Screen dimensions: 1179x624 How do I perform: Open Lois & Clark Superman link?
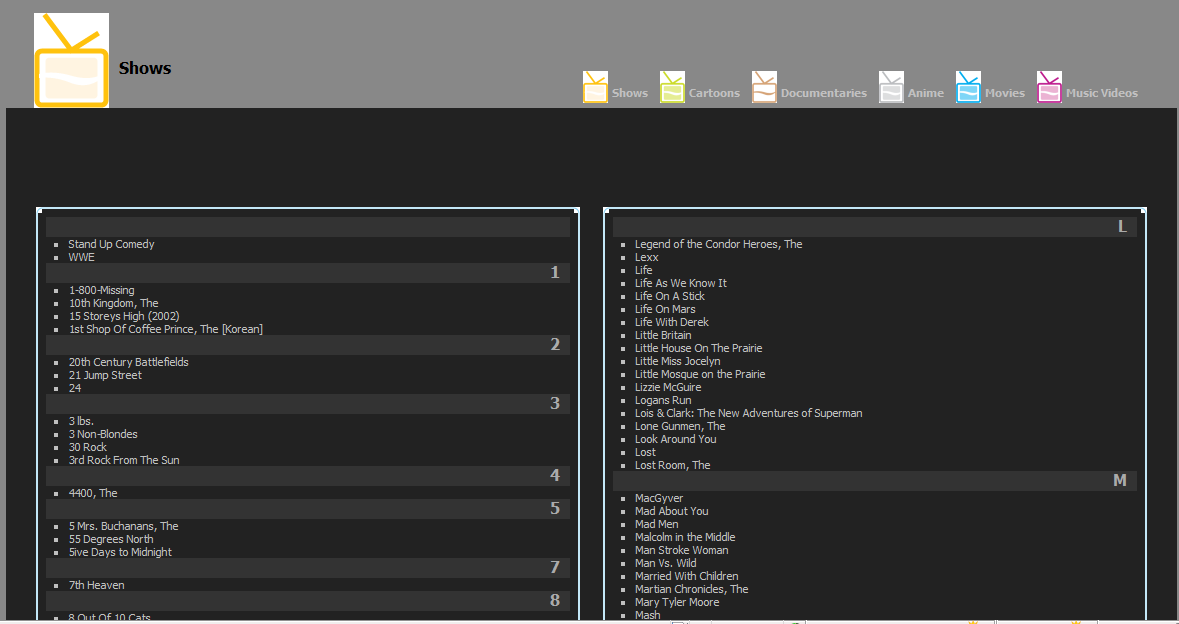click(748, 413)
